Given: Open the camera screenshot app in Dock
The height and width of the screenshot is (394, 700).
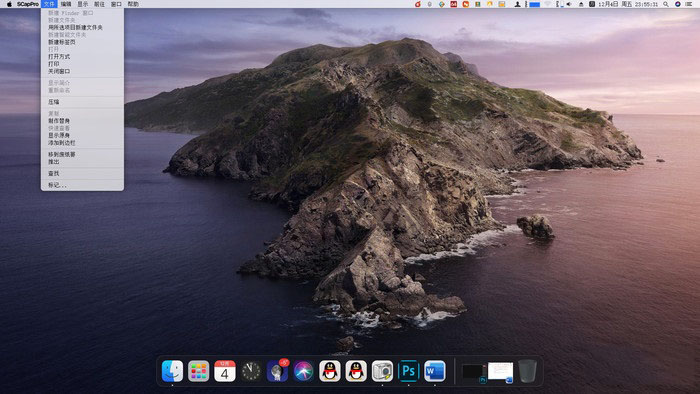Looking at the screenshot, I should tap(383, 371).
